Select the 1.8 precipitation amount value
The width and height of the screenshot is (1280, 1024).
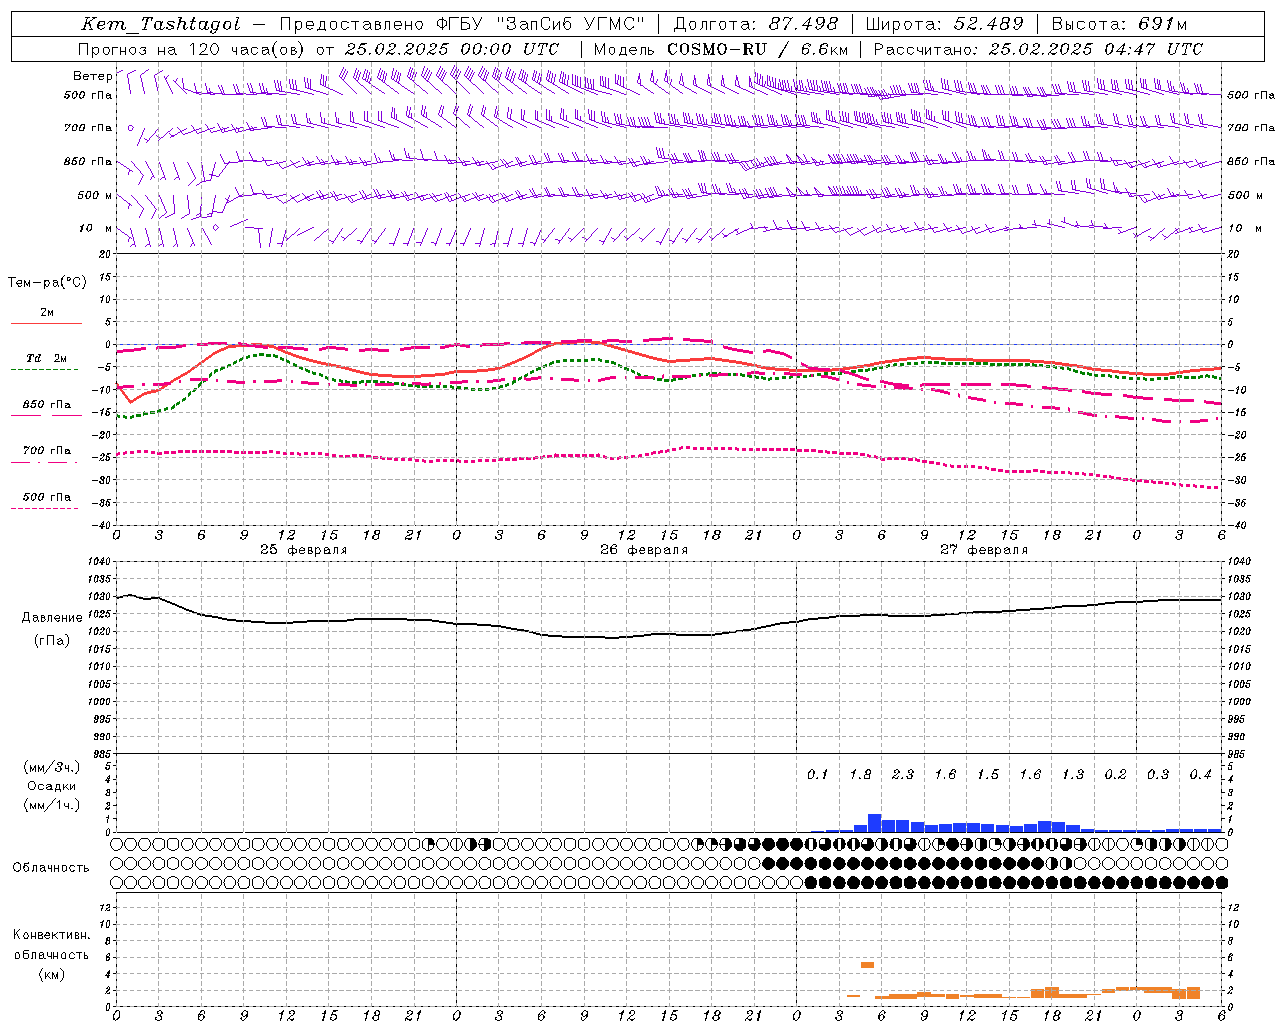coord(860,775)
